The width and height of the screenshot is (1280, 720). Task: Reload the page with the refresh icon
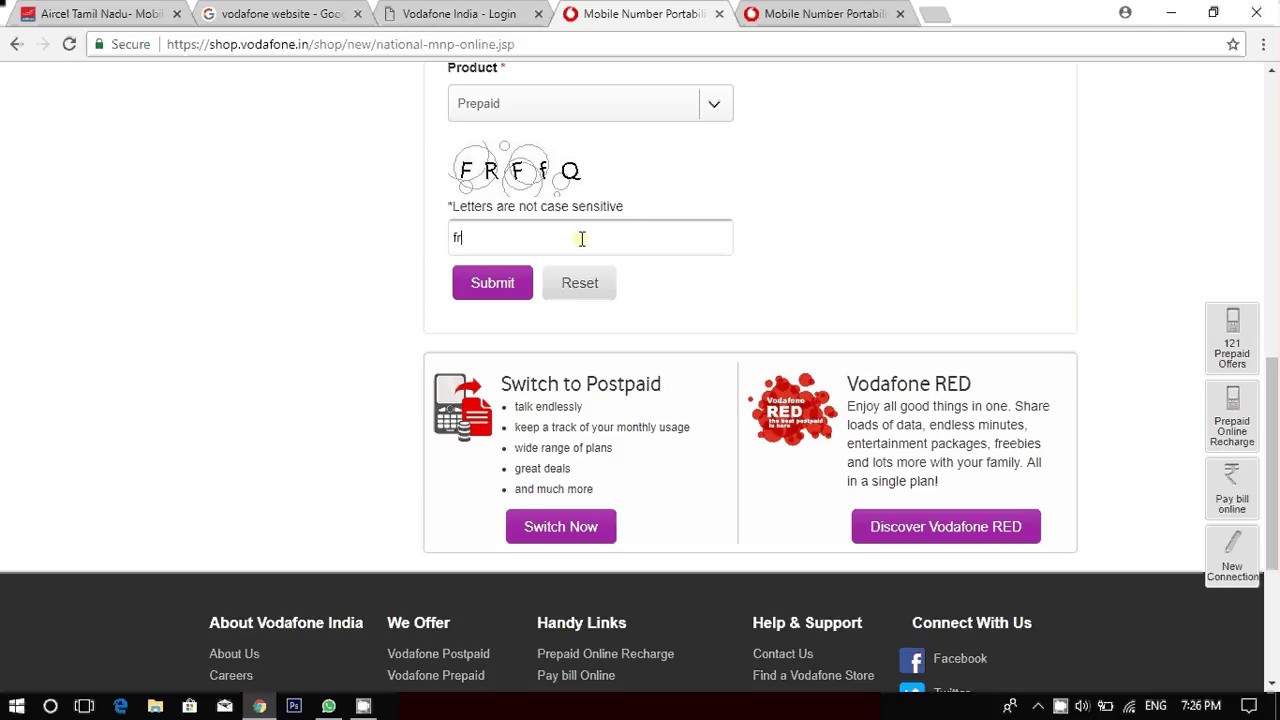tap(69, 44)
